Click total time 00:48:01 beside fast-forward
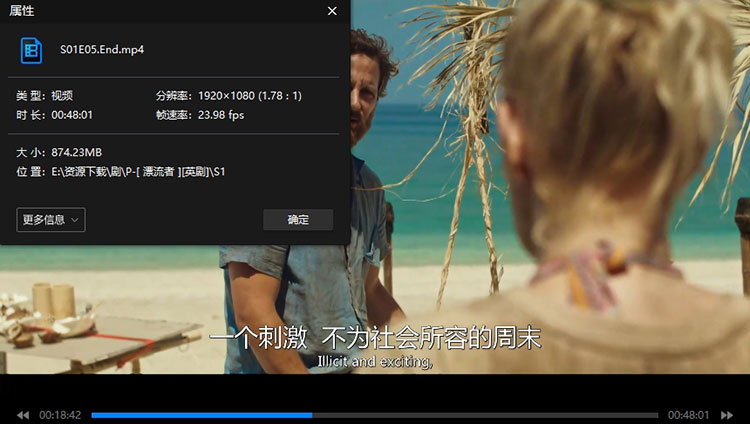This screenshot has width=750, height=424. click(688, 414)
